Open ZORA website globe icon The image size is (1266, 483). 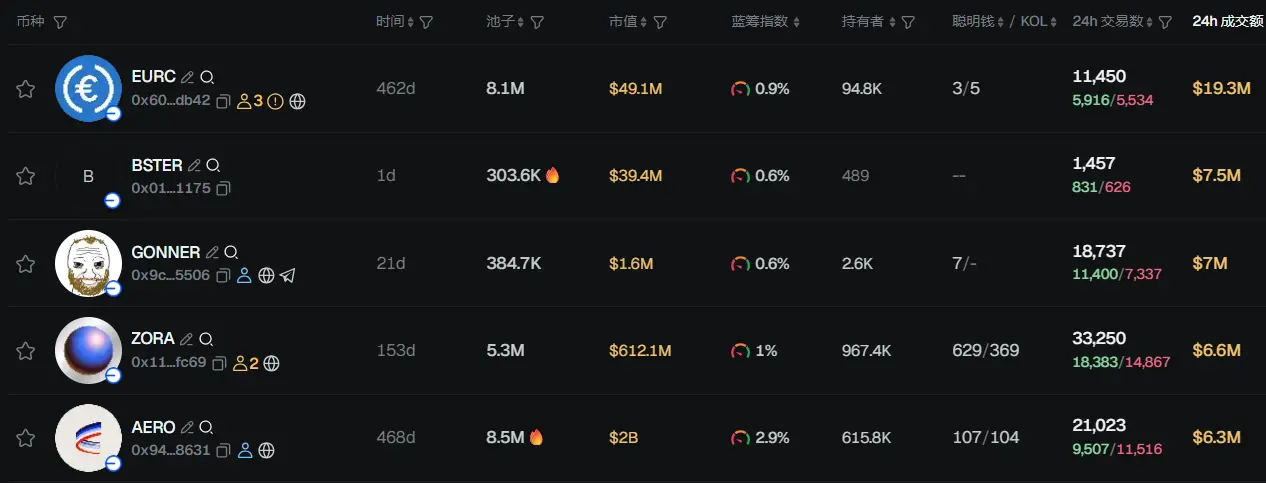271,363
